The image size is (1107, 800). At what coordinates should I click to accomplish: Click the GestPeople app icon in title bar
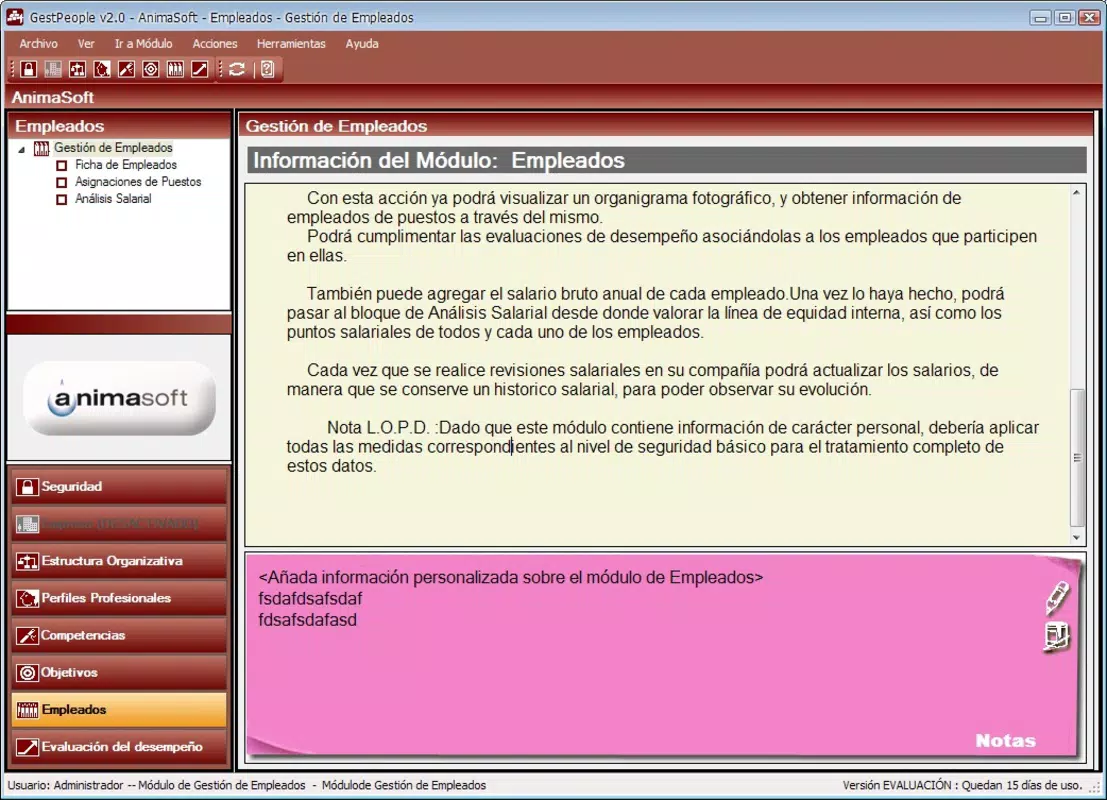coord(15,17)
